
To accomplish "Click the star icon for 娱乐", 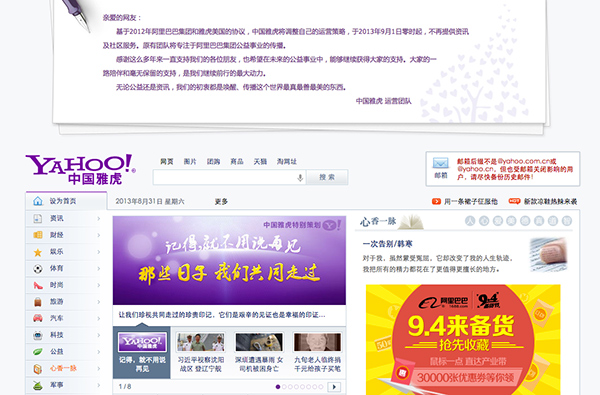I will (38, 252).
